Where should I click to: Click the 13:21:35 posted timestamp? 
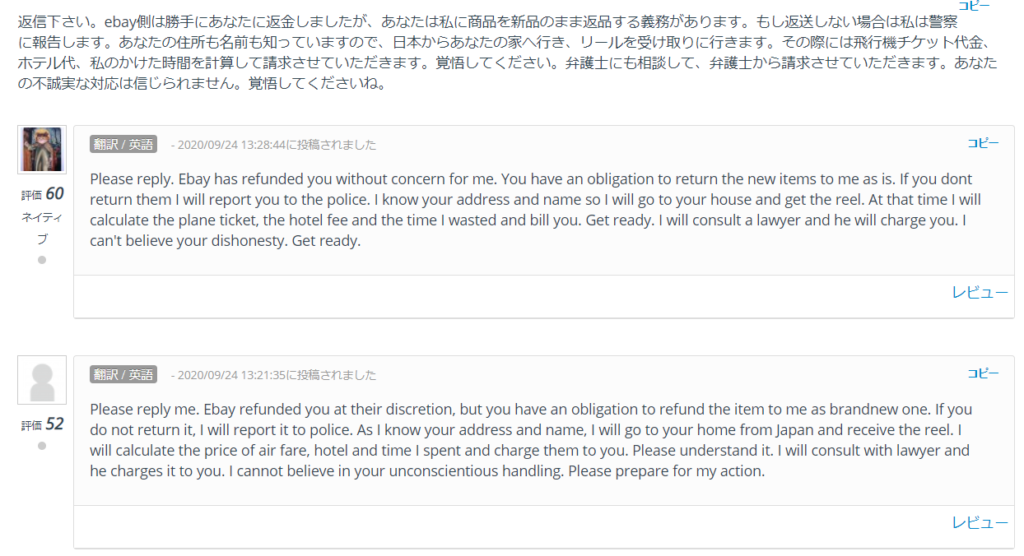tap(274, 375)
